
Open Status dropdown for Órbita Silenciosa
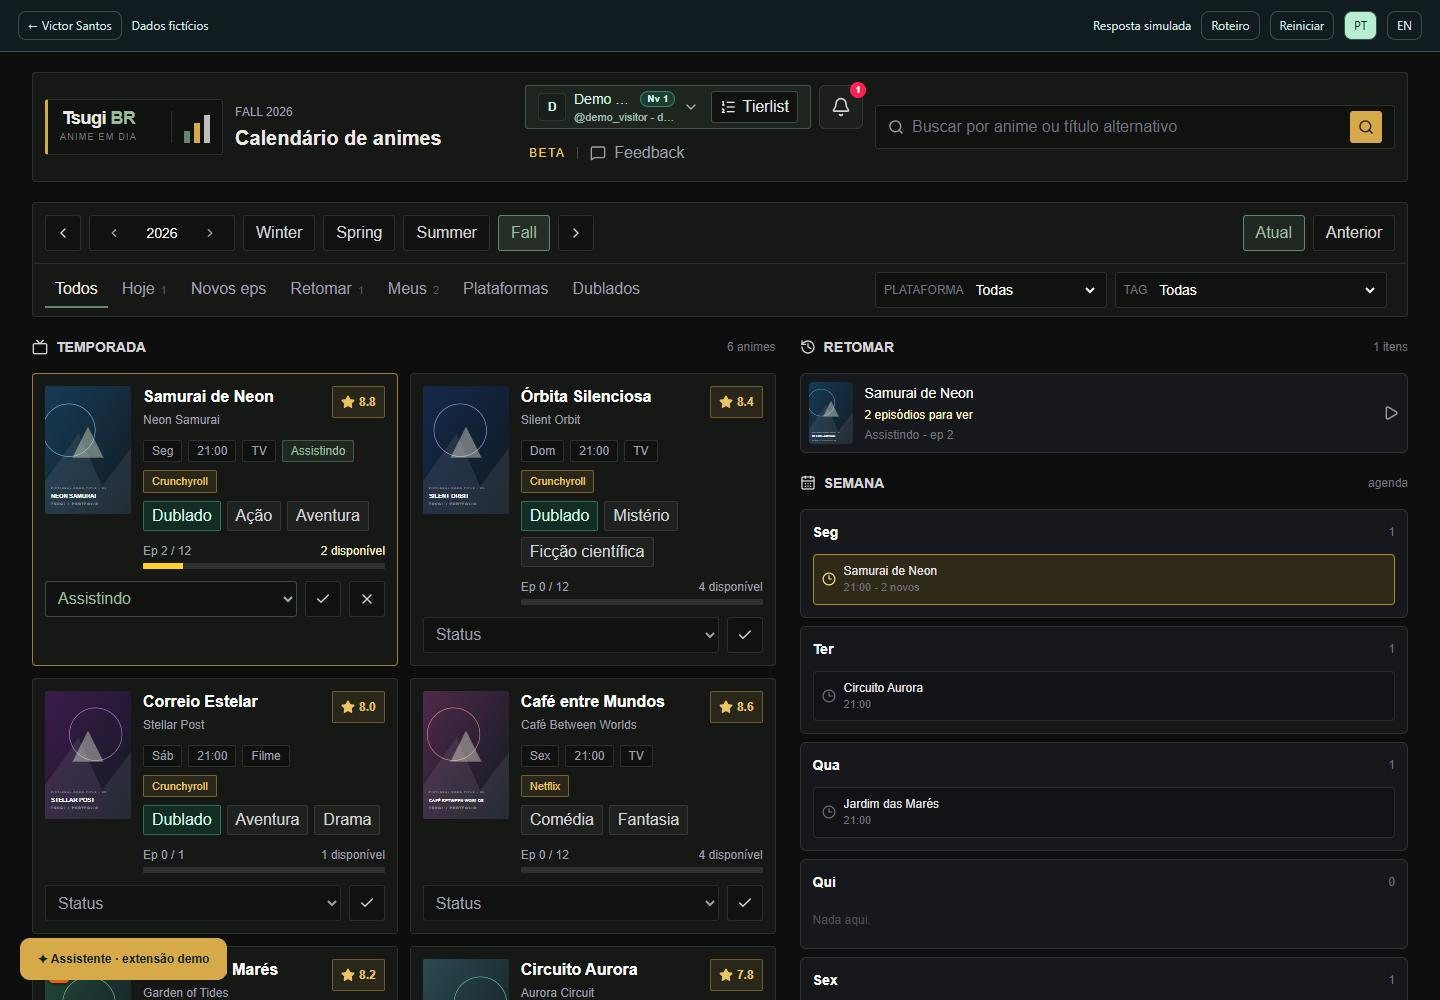pyautogui.click(x=571, y=635)
